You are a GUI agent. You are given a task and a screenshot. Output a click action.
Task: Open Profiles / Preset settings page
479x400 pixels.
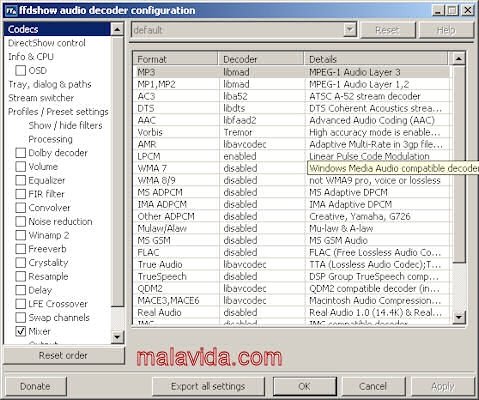tap(58, 112)
